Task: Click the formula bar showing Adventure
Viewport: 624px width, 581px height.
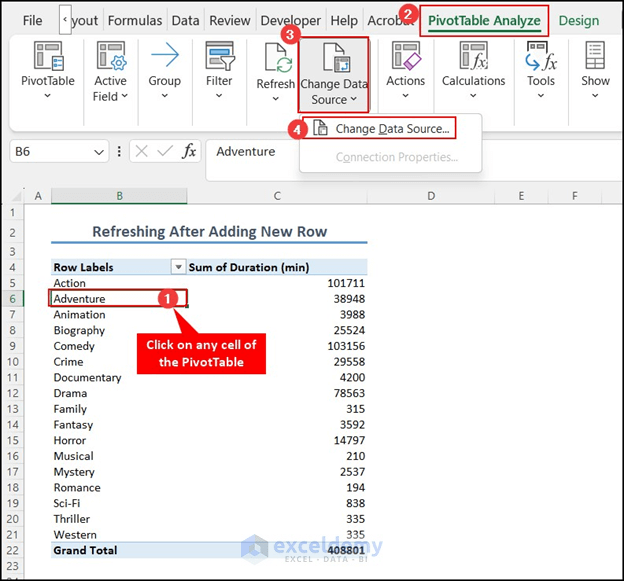Action: (x=414, y=159)
